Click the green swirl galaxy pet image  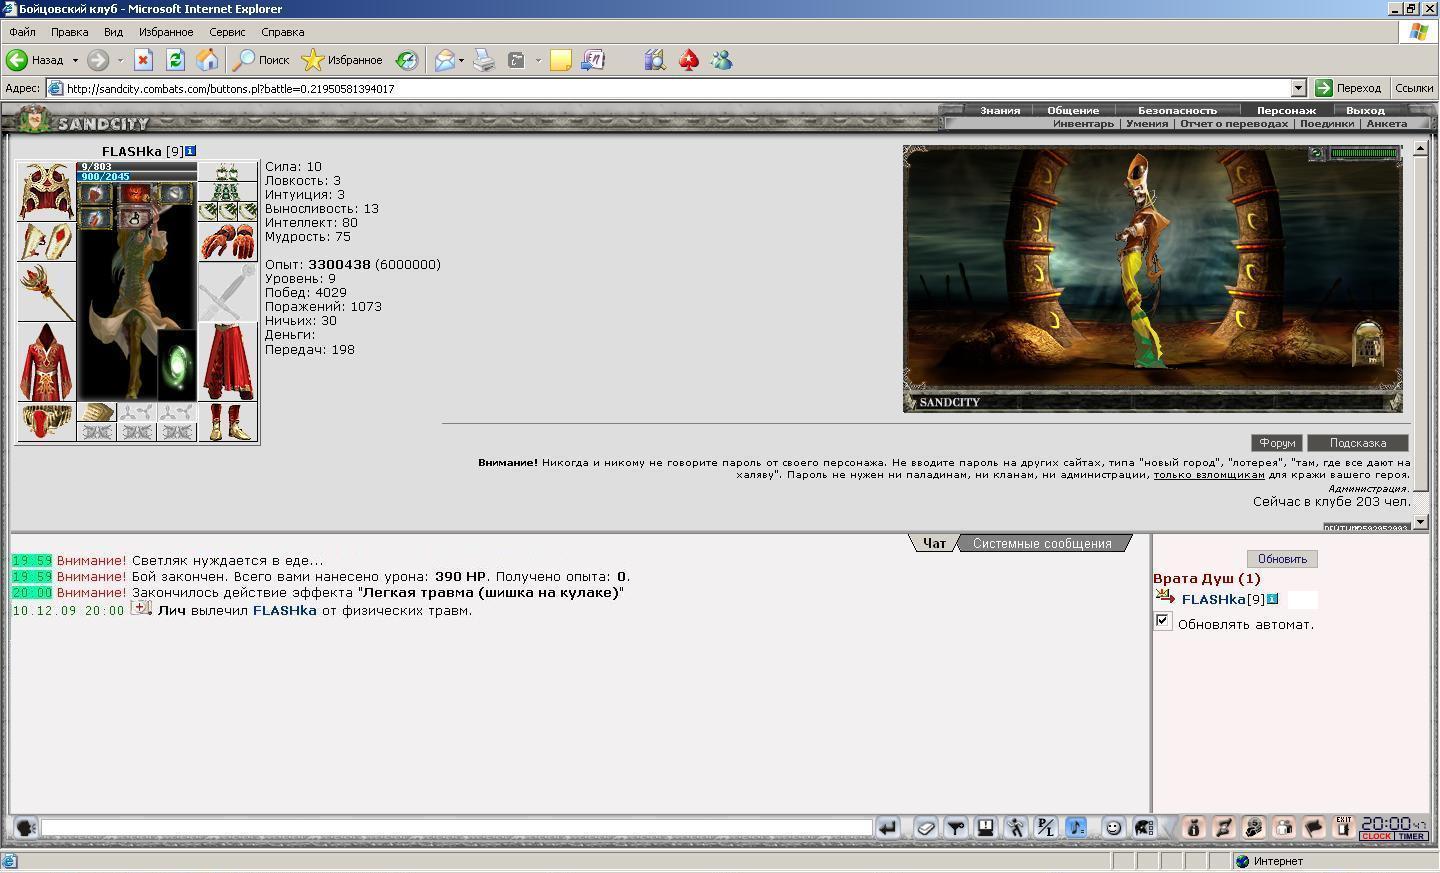[177, 365]
